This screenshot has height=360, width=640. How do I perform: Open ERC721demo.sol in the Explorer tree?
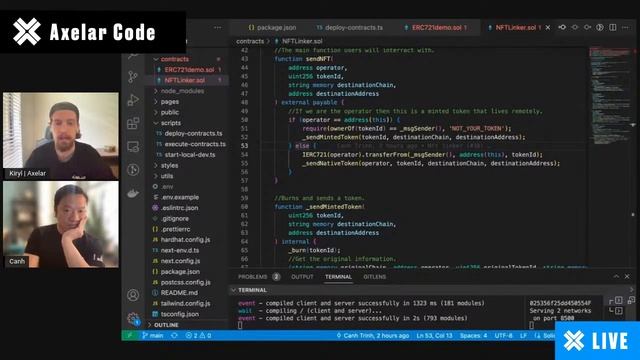189,70
